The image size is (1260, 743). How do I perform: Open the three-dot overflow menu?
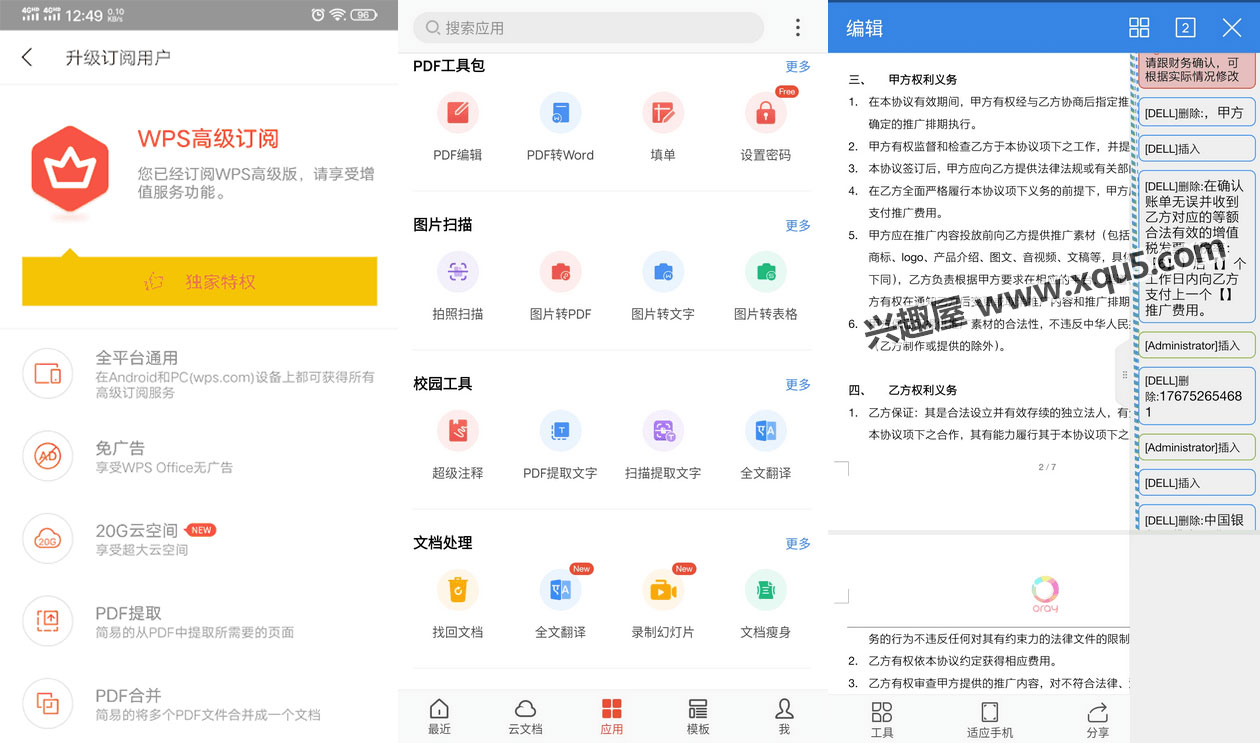797,28
